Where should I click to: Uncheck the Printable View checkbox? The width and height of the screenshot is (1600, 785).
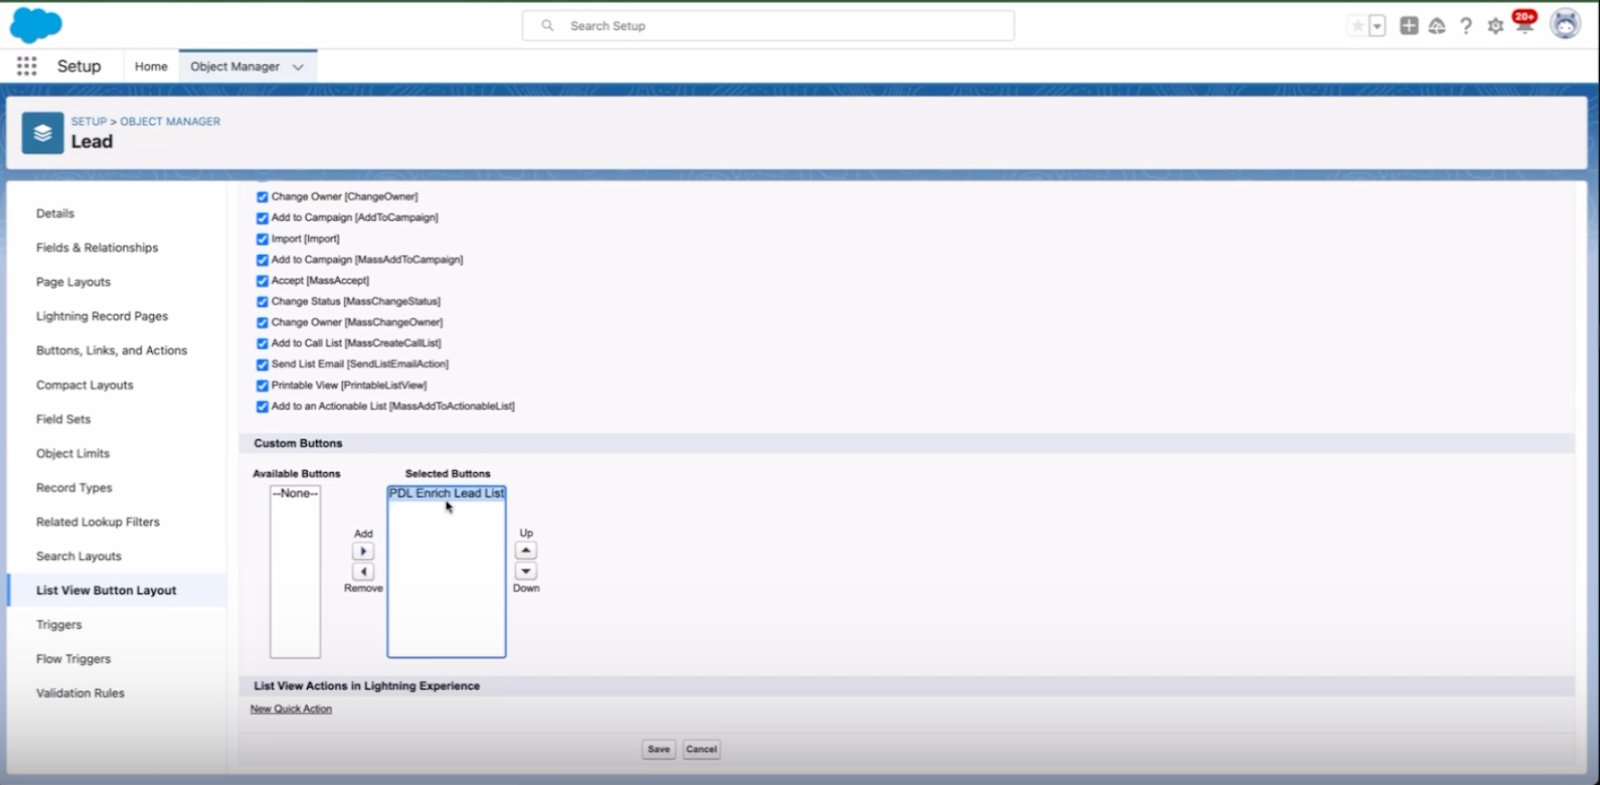pos(262,386)
